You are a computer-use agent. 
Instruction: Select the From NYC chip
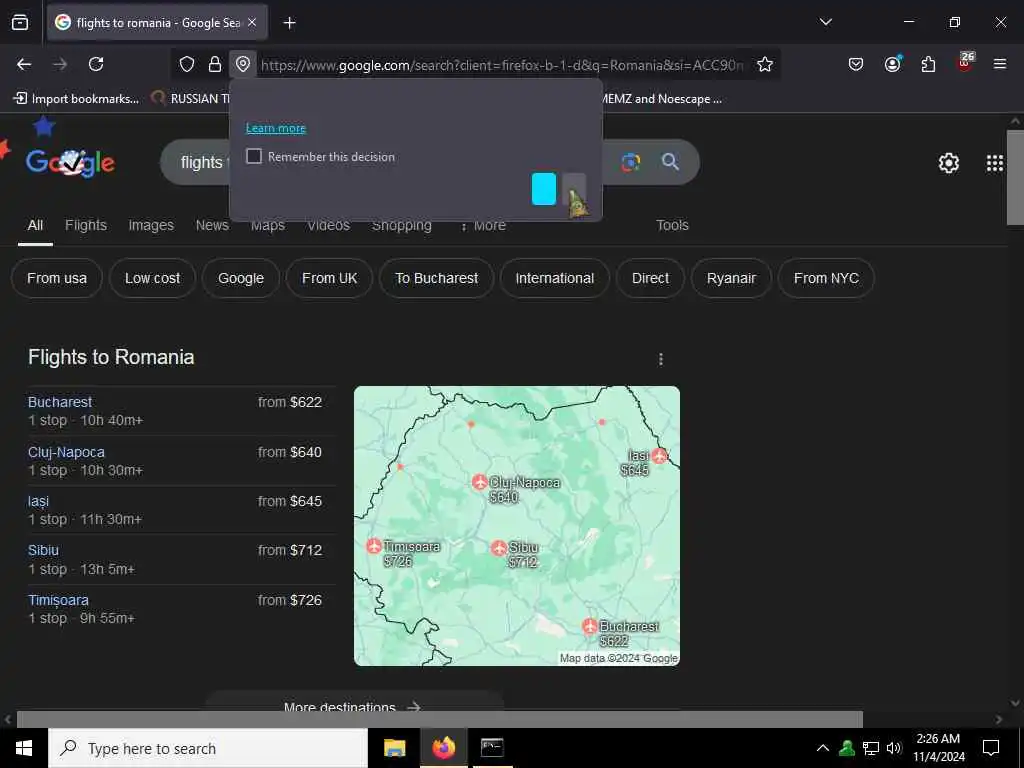tap(826, 278)
